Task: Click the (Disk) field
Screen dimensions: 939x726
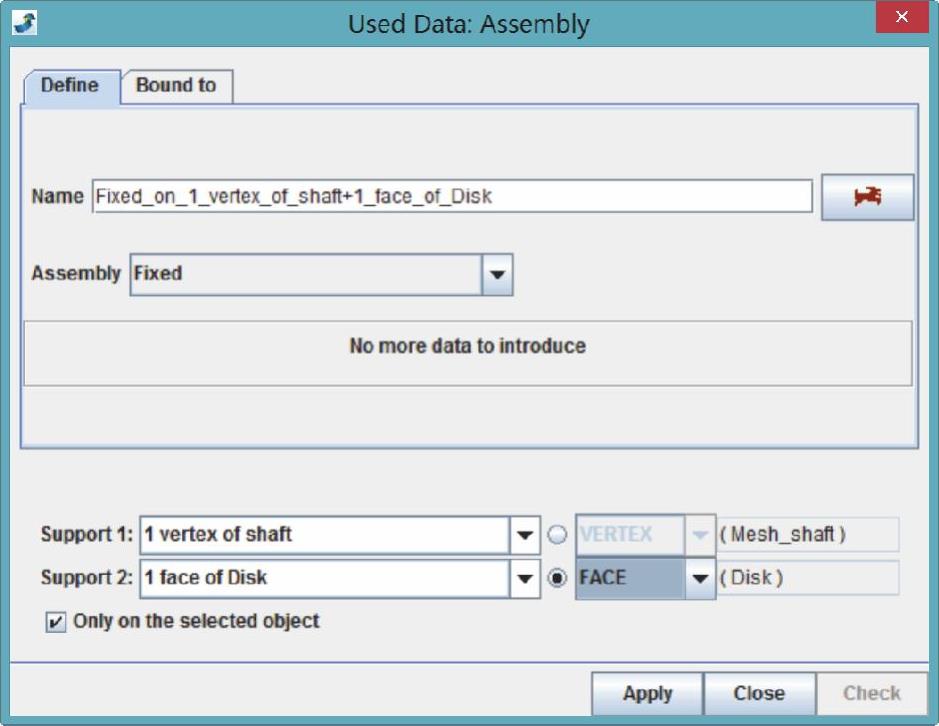Action: pos(808,578)
